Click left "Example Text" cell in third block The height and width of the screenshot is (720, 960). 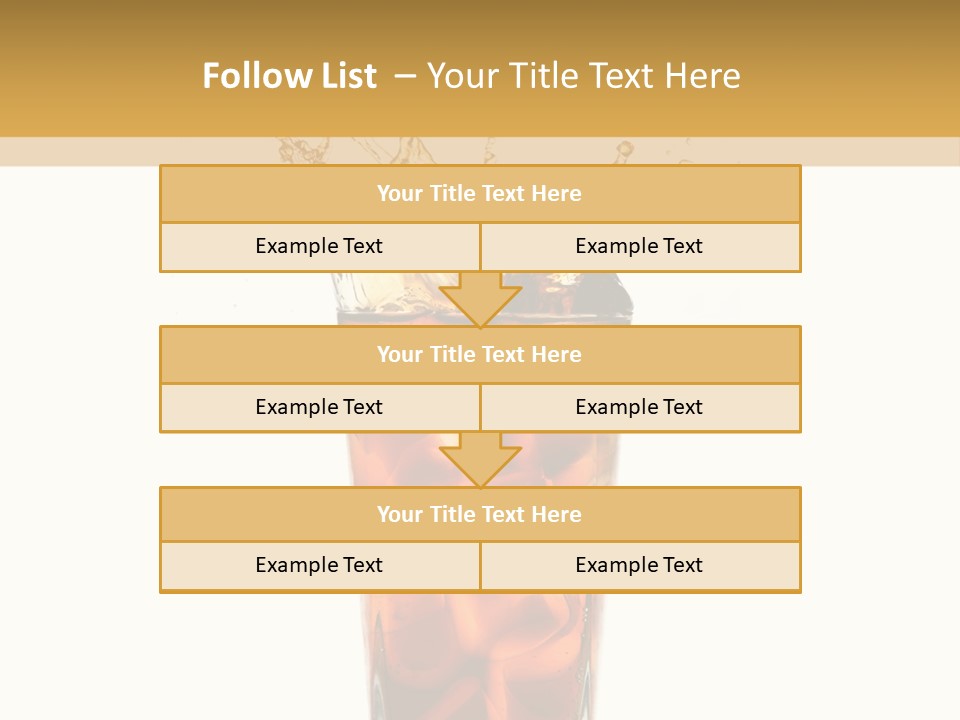(319, 566)
